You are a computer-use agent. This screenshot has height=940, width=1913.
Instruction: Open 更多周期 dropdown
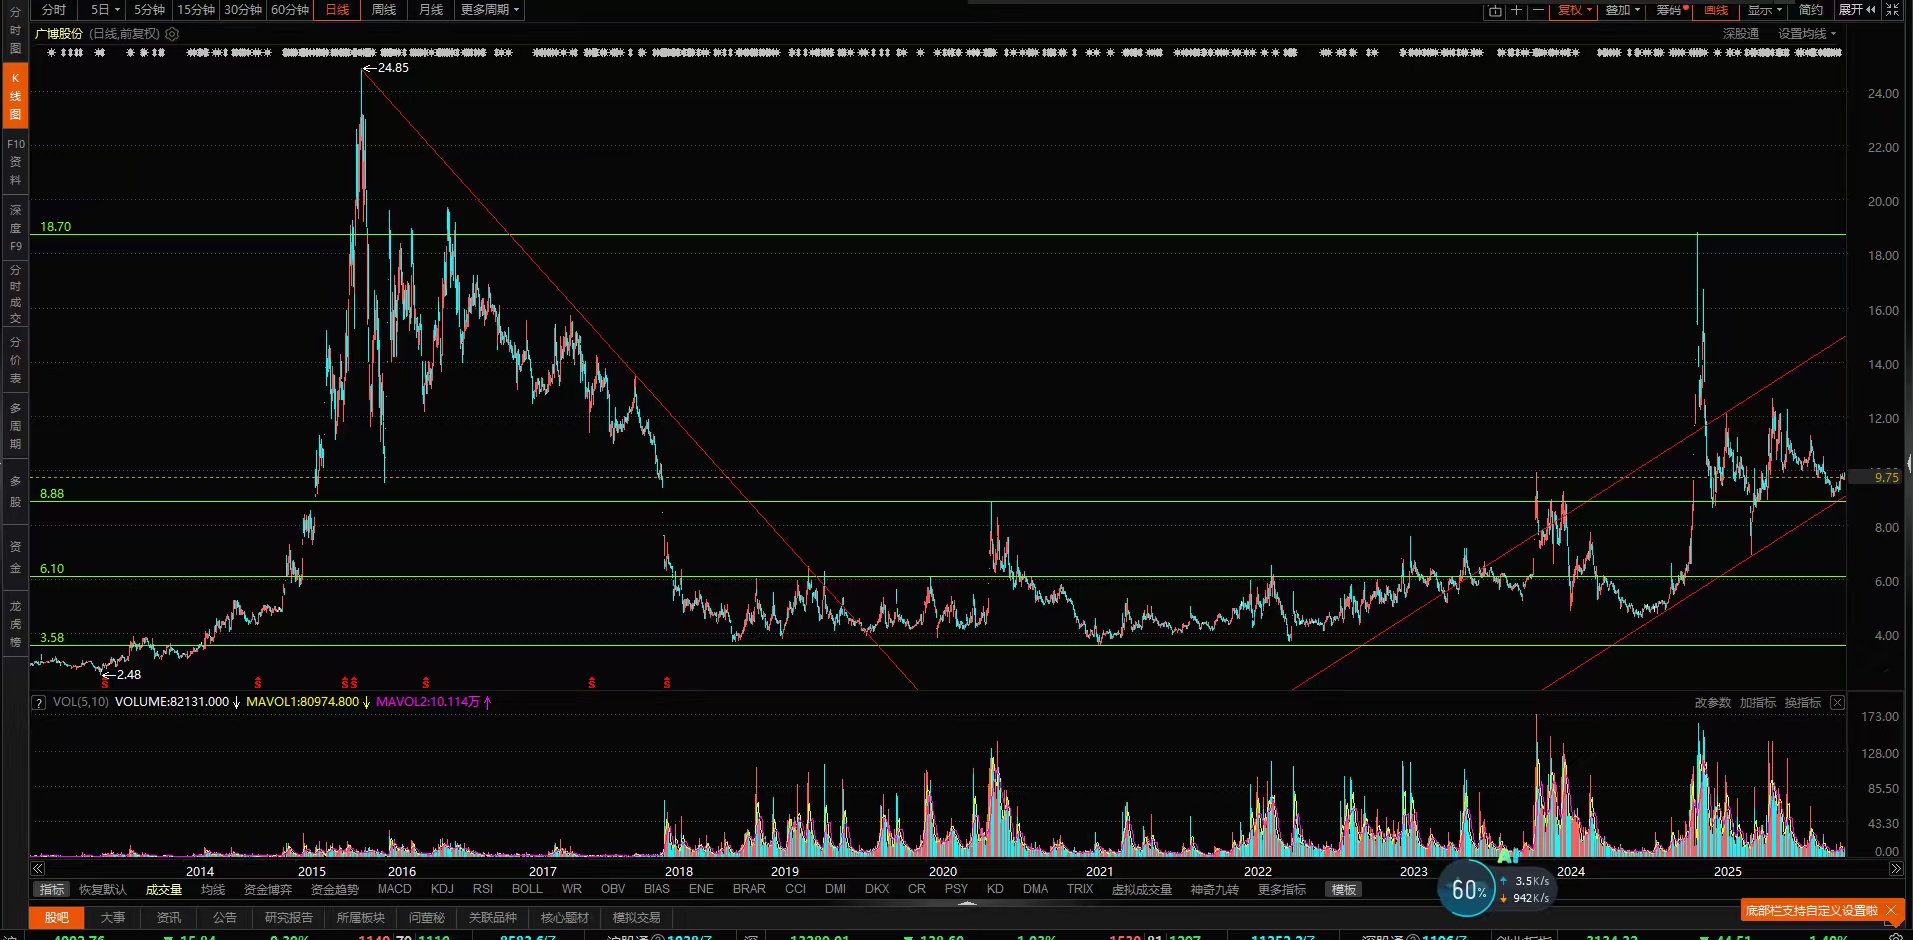(x=490, y=10)
